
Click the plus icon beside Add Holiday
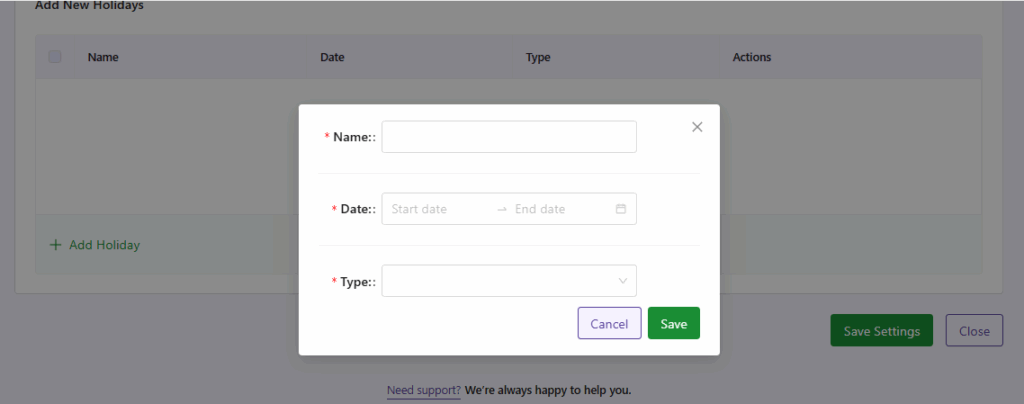point(55,245)
